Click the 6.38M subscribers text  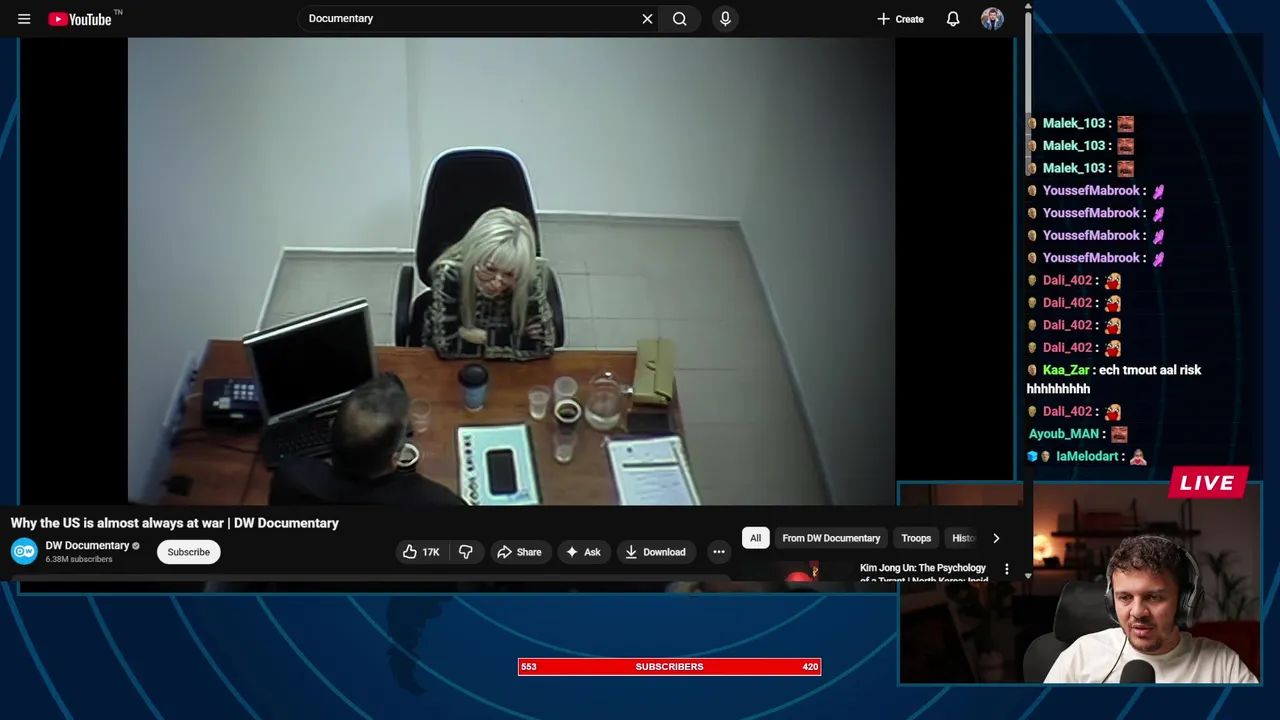click(x=79, y=559)
